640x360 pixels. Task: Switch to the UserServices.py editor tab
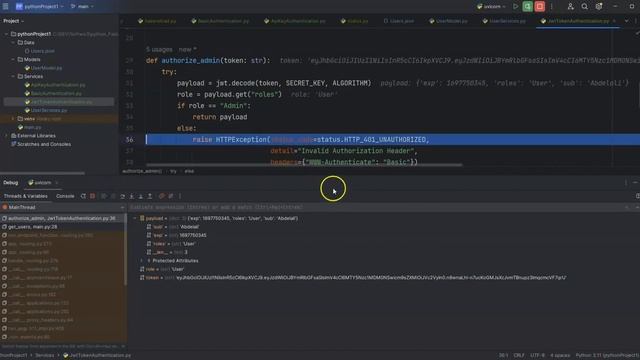[x=504, y=21]
